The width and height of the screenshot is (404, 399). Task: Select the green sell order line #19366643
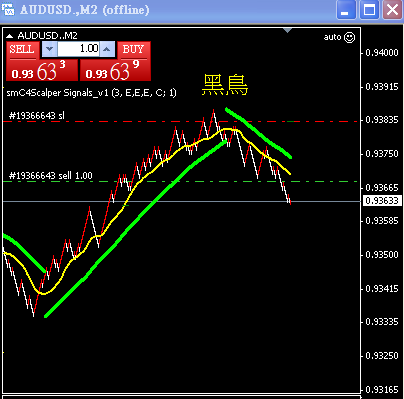coord(180,182)
